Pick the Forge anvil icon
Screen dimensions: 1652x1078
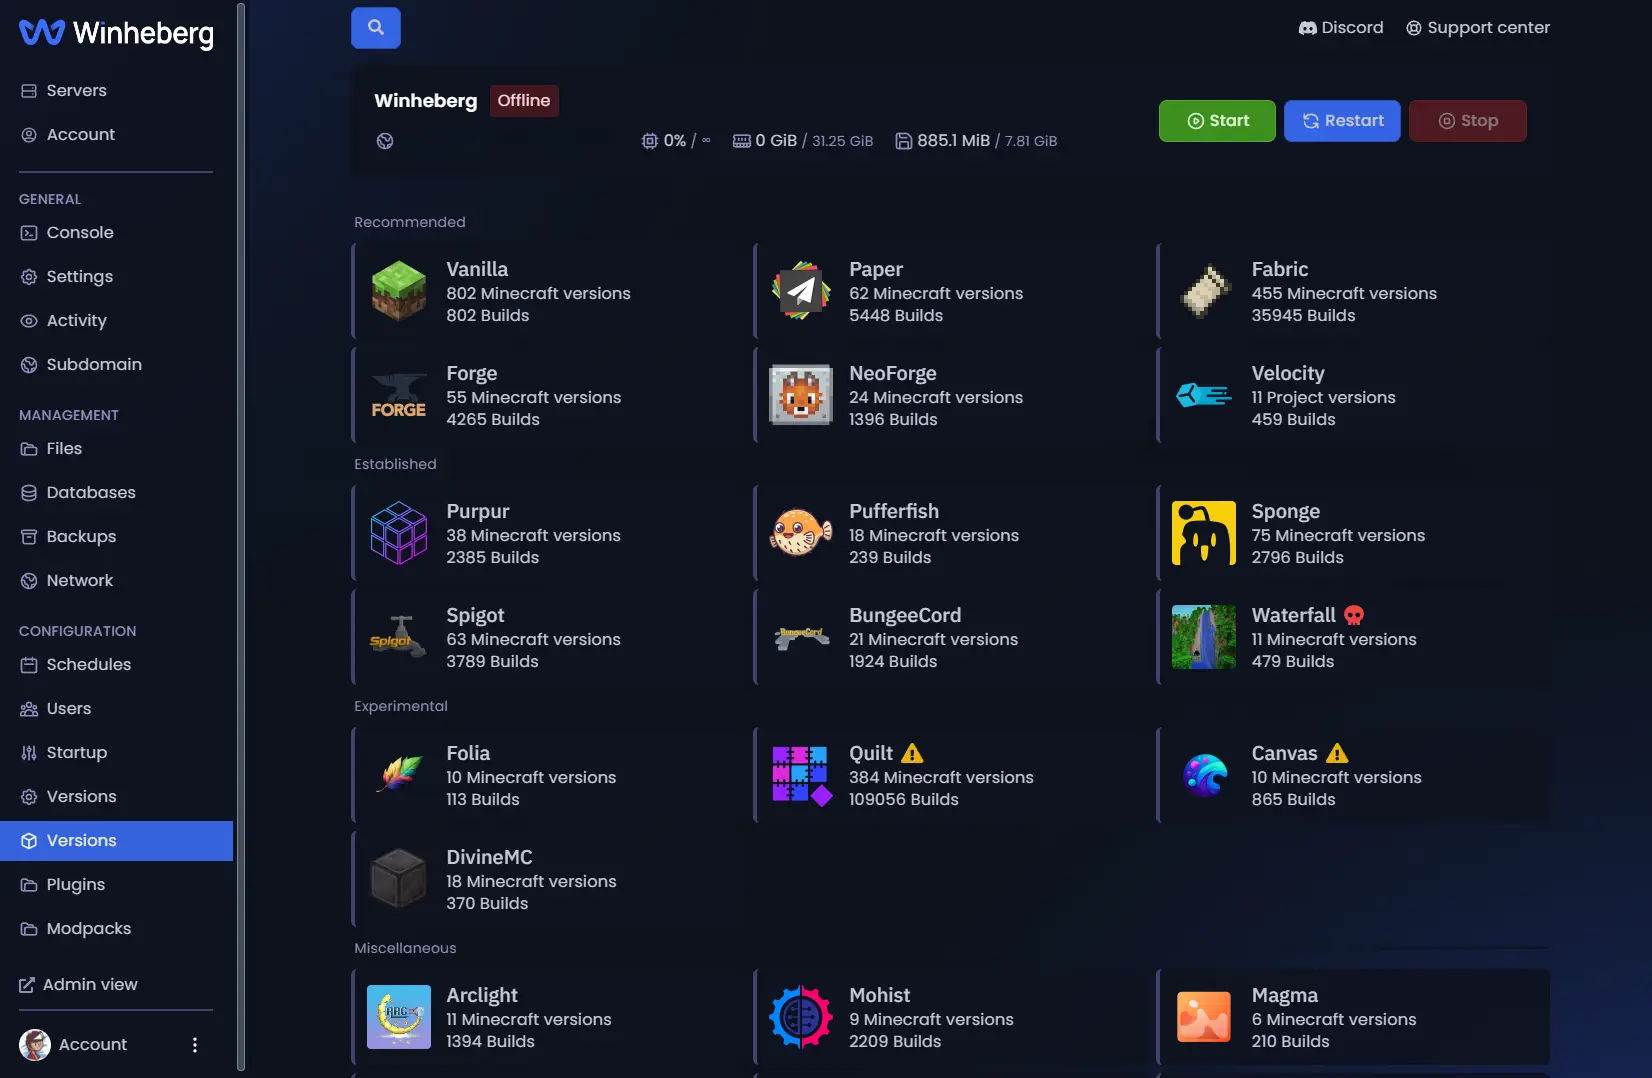coord(399,395)
